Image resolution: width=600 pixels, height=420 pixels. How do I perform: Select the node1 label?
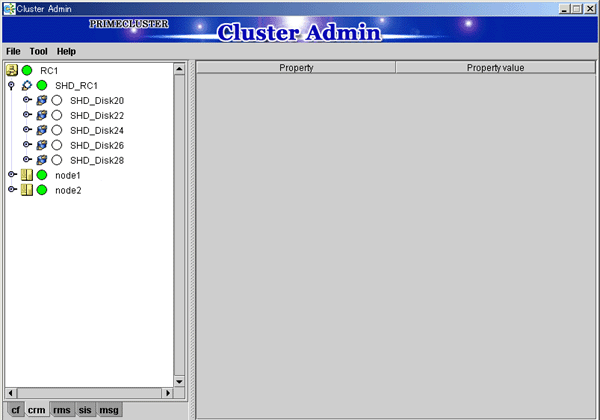[68, 175]
